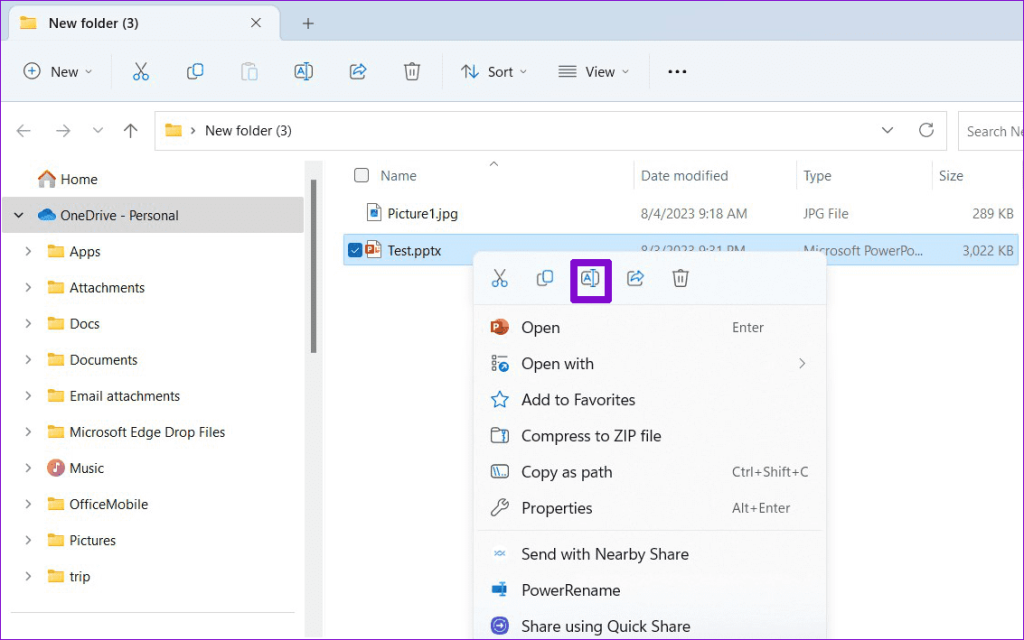Open the recent locations dropdown arrow
The image size is (1024, 640).
pos(98,131)
